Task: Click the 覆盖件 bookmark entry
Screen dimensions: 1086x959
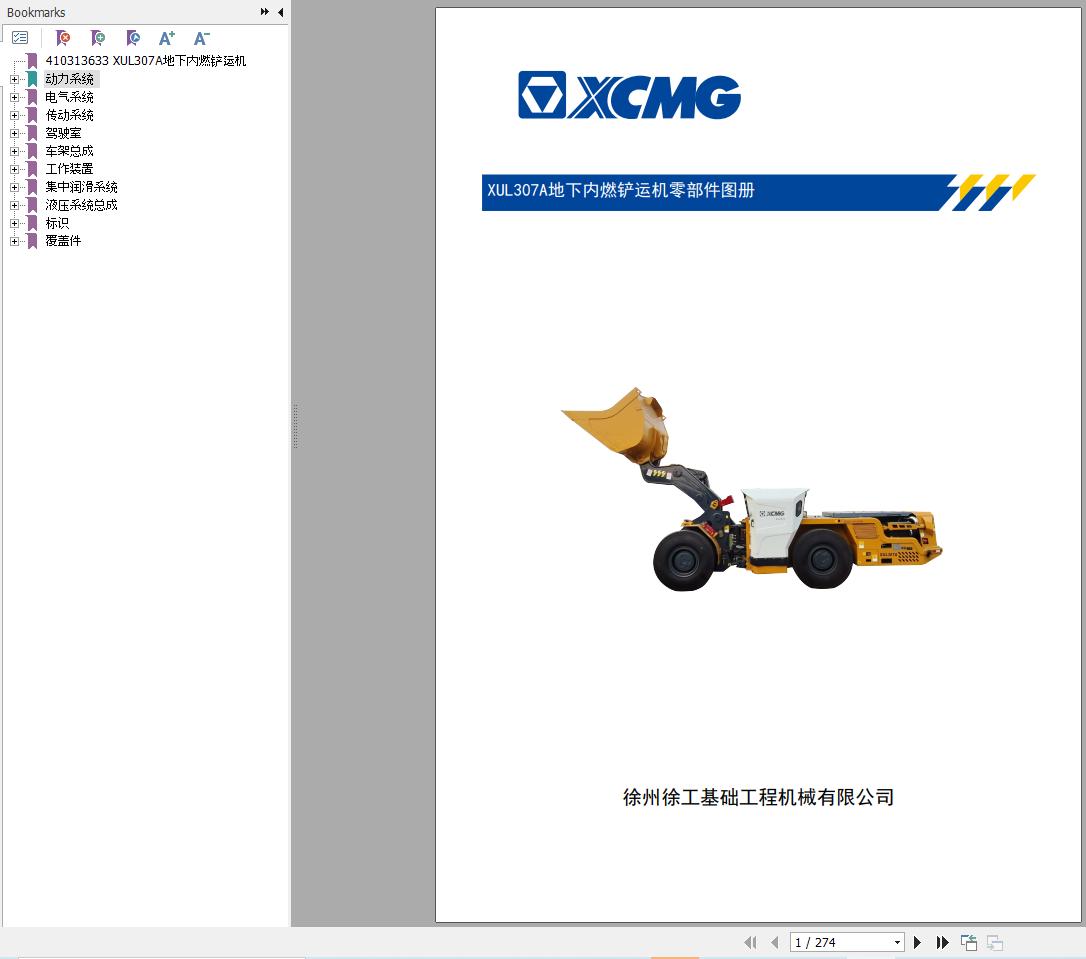Action: point(63,241)
